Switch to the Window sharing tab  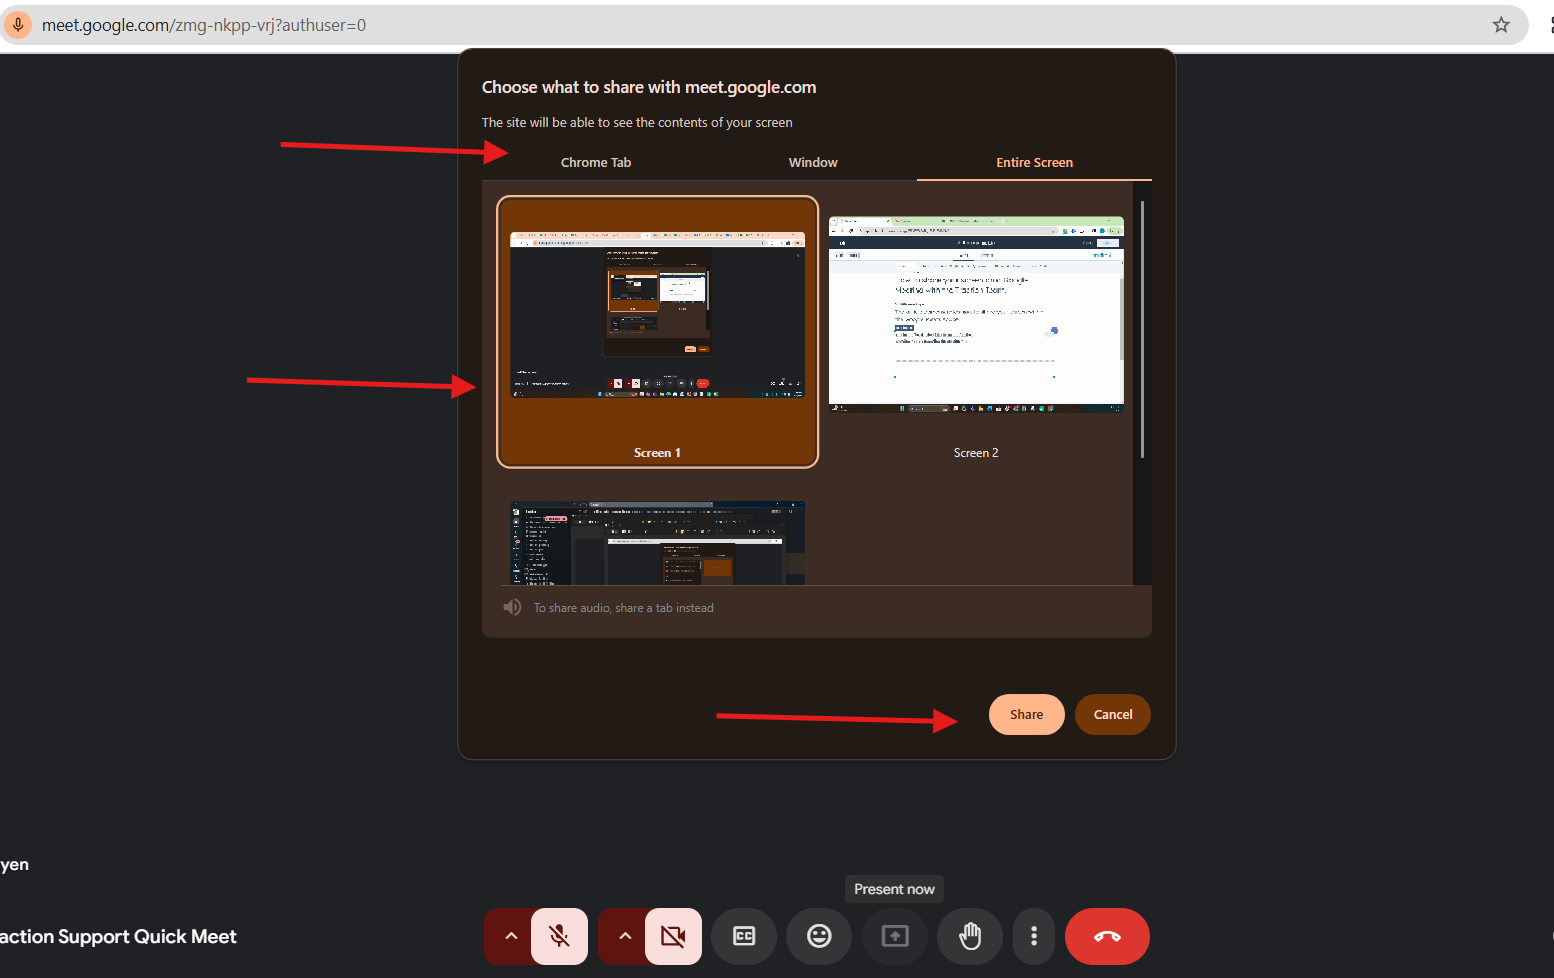pos(813,162)
